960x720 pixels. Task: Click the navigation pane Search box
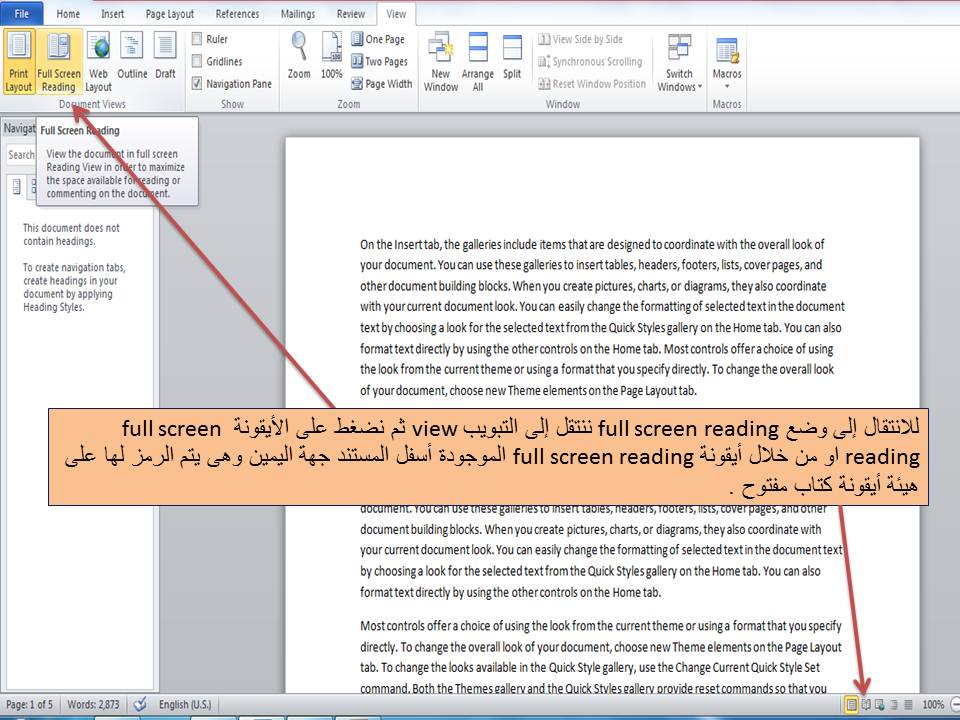21,155
